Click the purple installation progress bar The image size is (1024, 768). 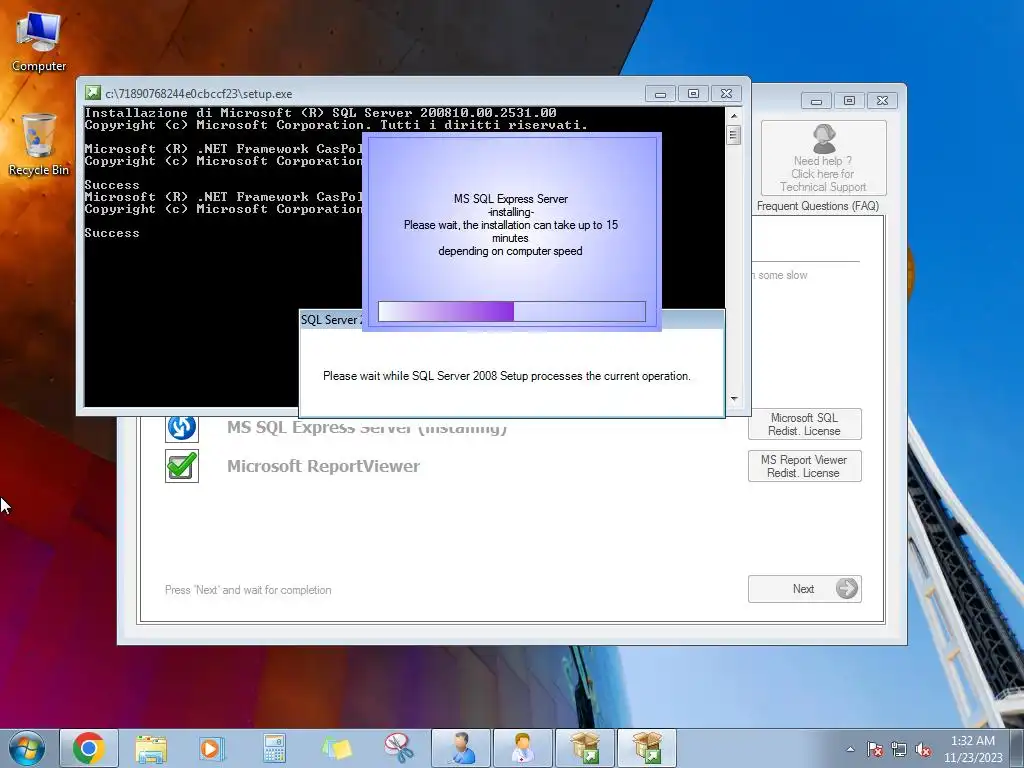coord(511,312)
